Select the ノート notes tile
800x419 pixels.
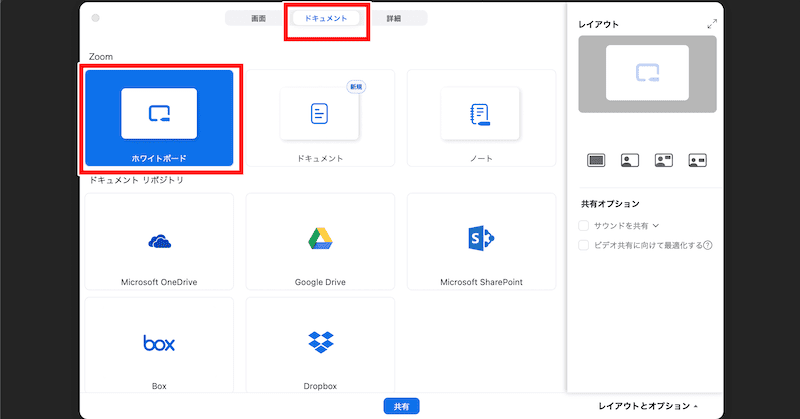tap(480, 118)
